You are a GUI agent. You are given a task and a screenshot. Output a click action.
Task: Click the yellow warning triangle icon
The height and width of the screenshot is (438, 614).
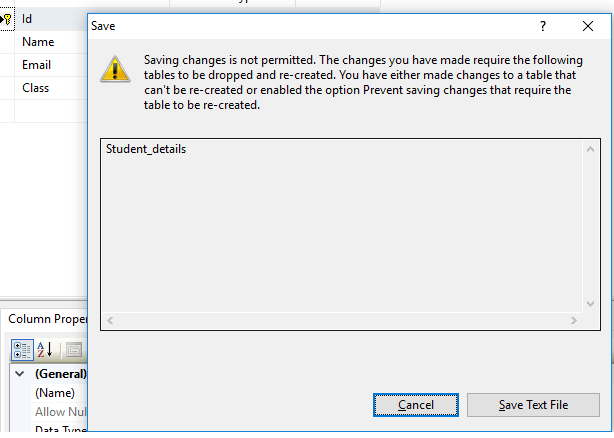(x=115, y=70)
